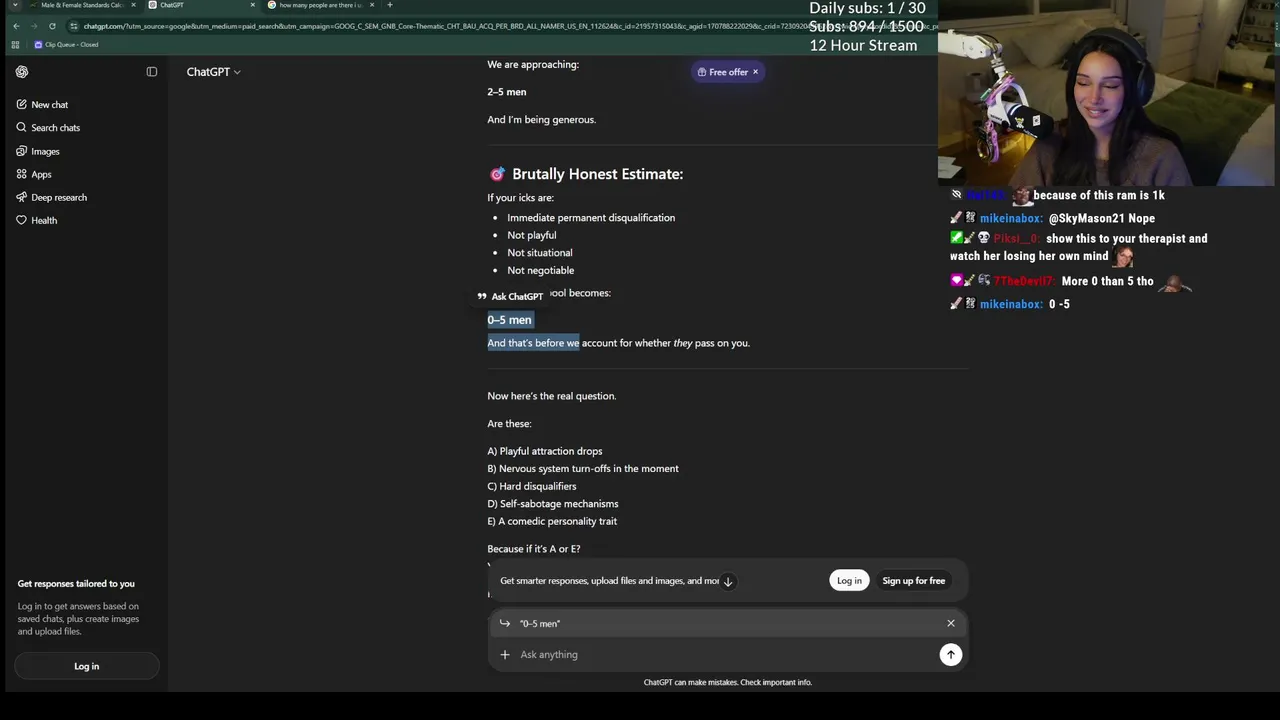
Task: Click "Get responses tailored to you" heading
Action: coord(76,584)
